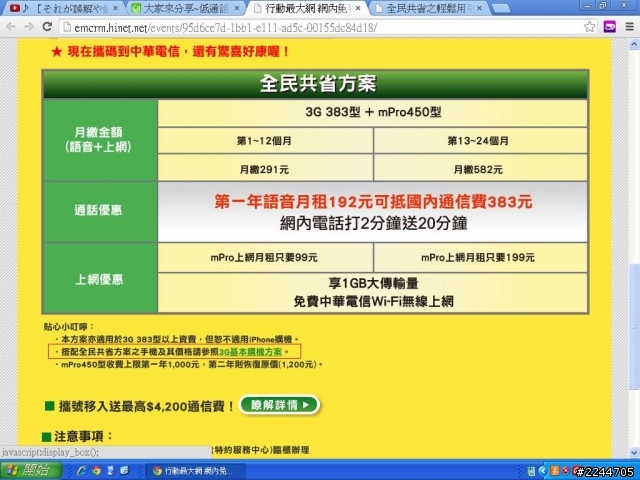Click the vertical scrollbar thumb

[x=634, y=326]
